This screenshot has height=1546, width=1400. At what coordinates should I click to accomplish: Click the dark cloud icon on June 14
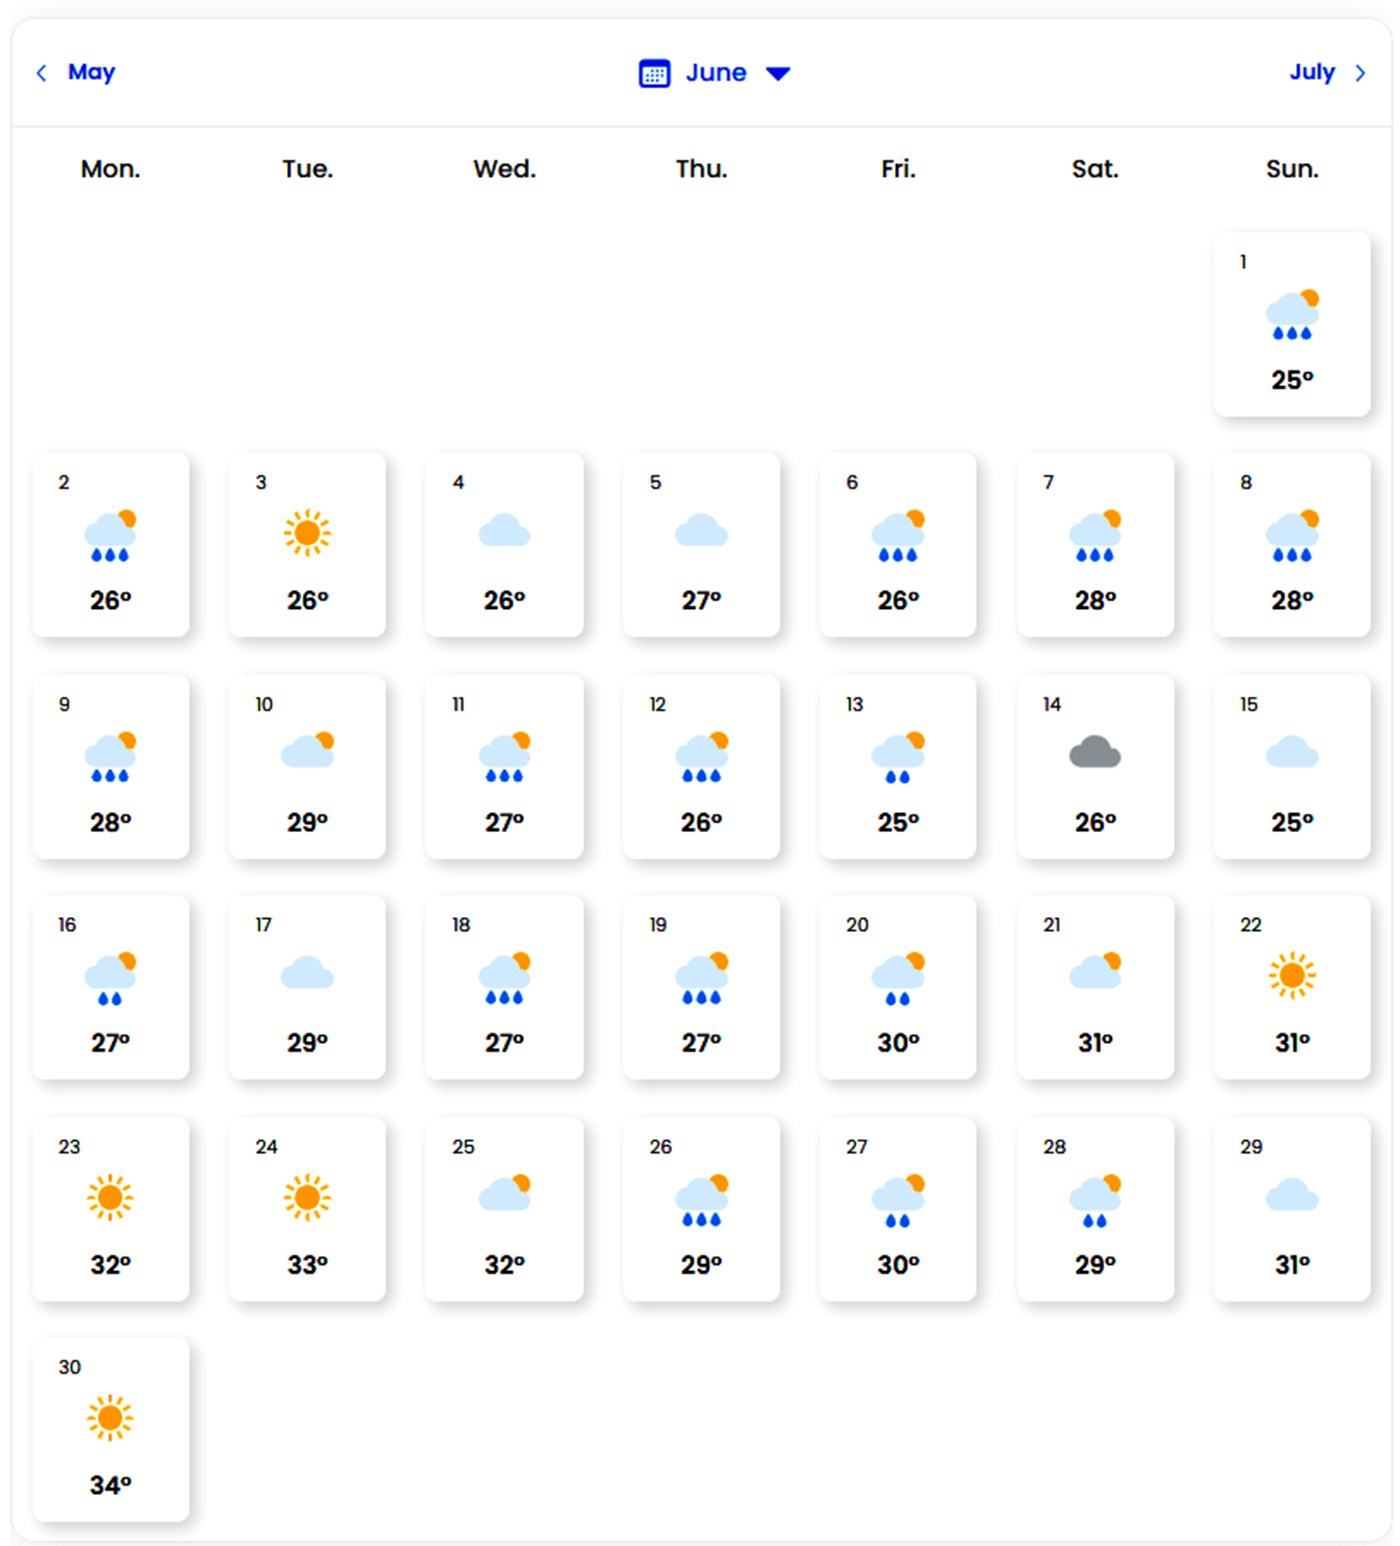coord(1095,753)
